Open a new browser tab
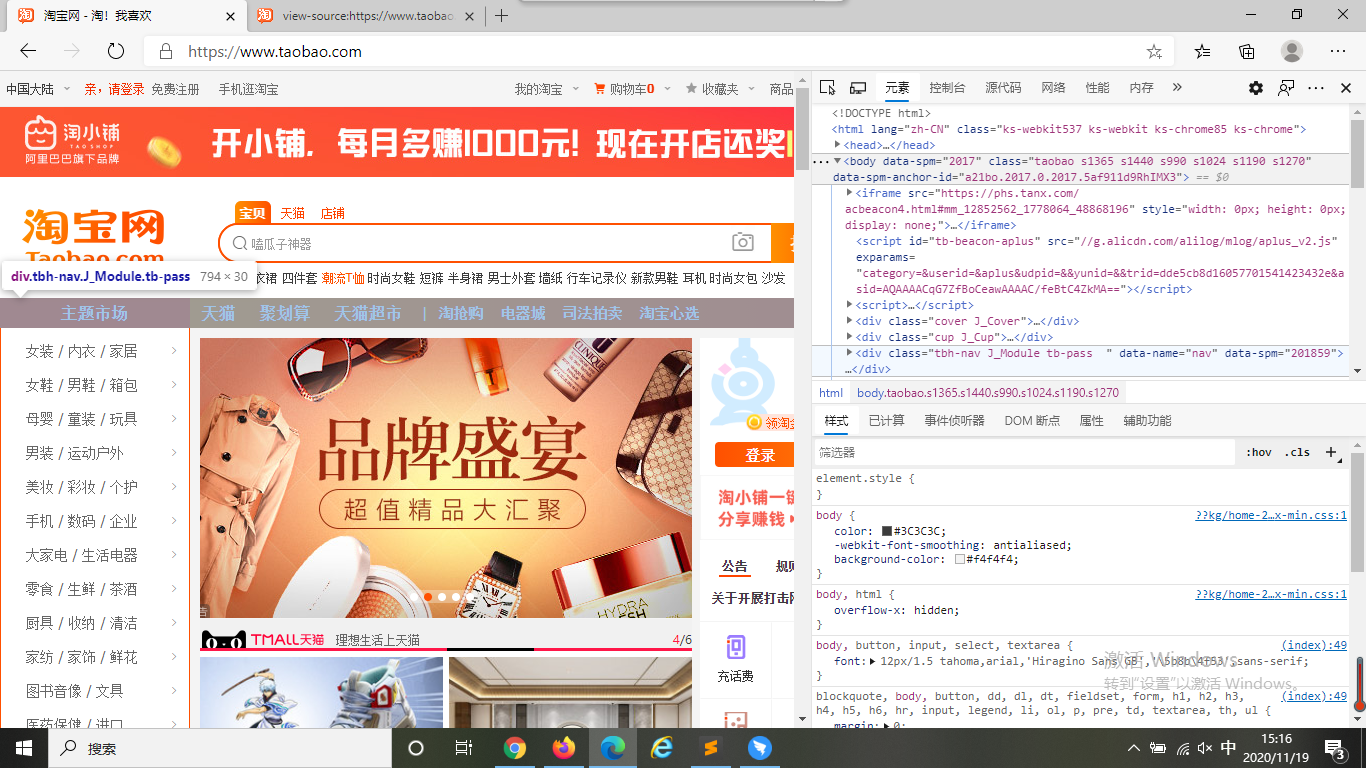This screenshot has width=1366, height=768. click(502, 16)
